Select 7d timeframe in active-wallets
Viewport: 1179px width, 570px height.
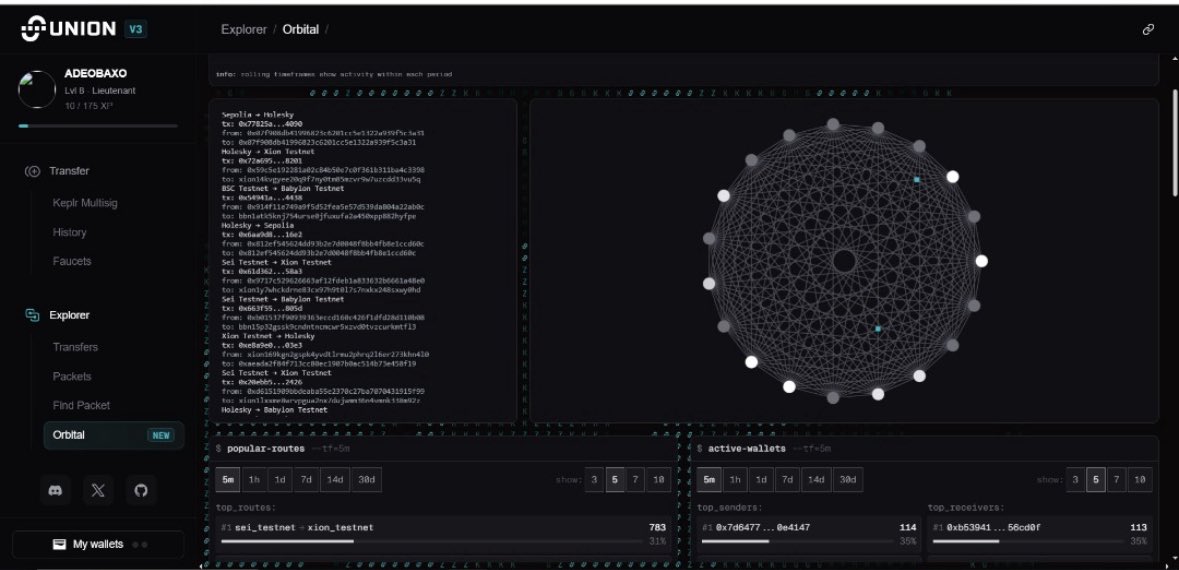click(x=787, y=480)
